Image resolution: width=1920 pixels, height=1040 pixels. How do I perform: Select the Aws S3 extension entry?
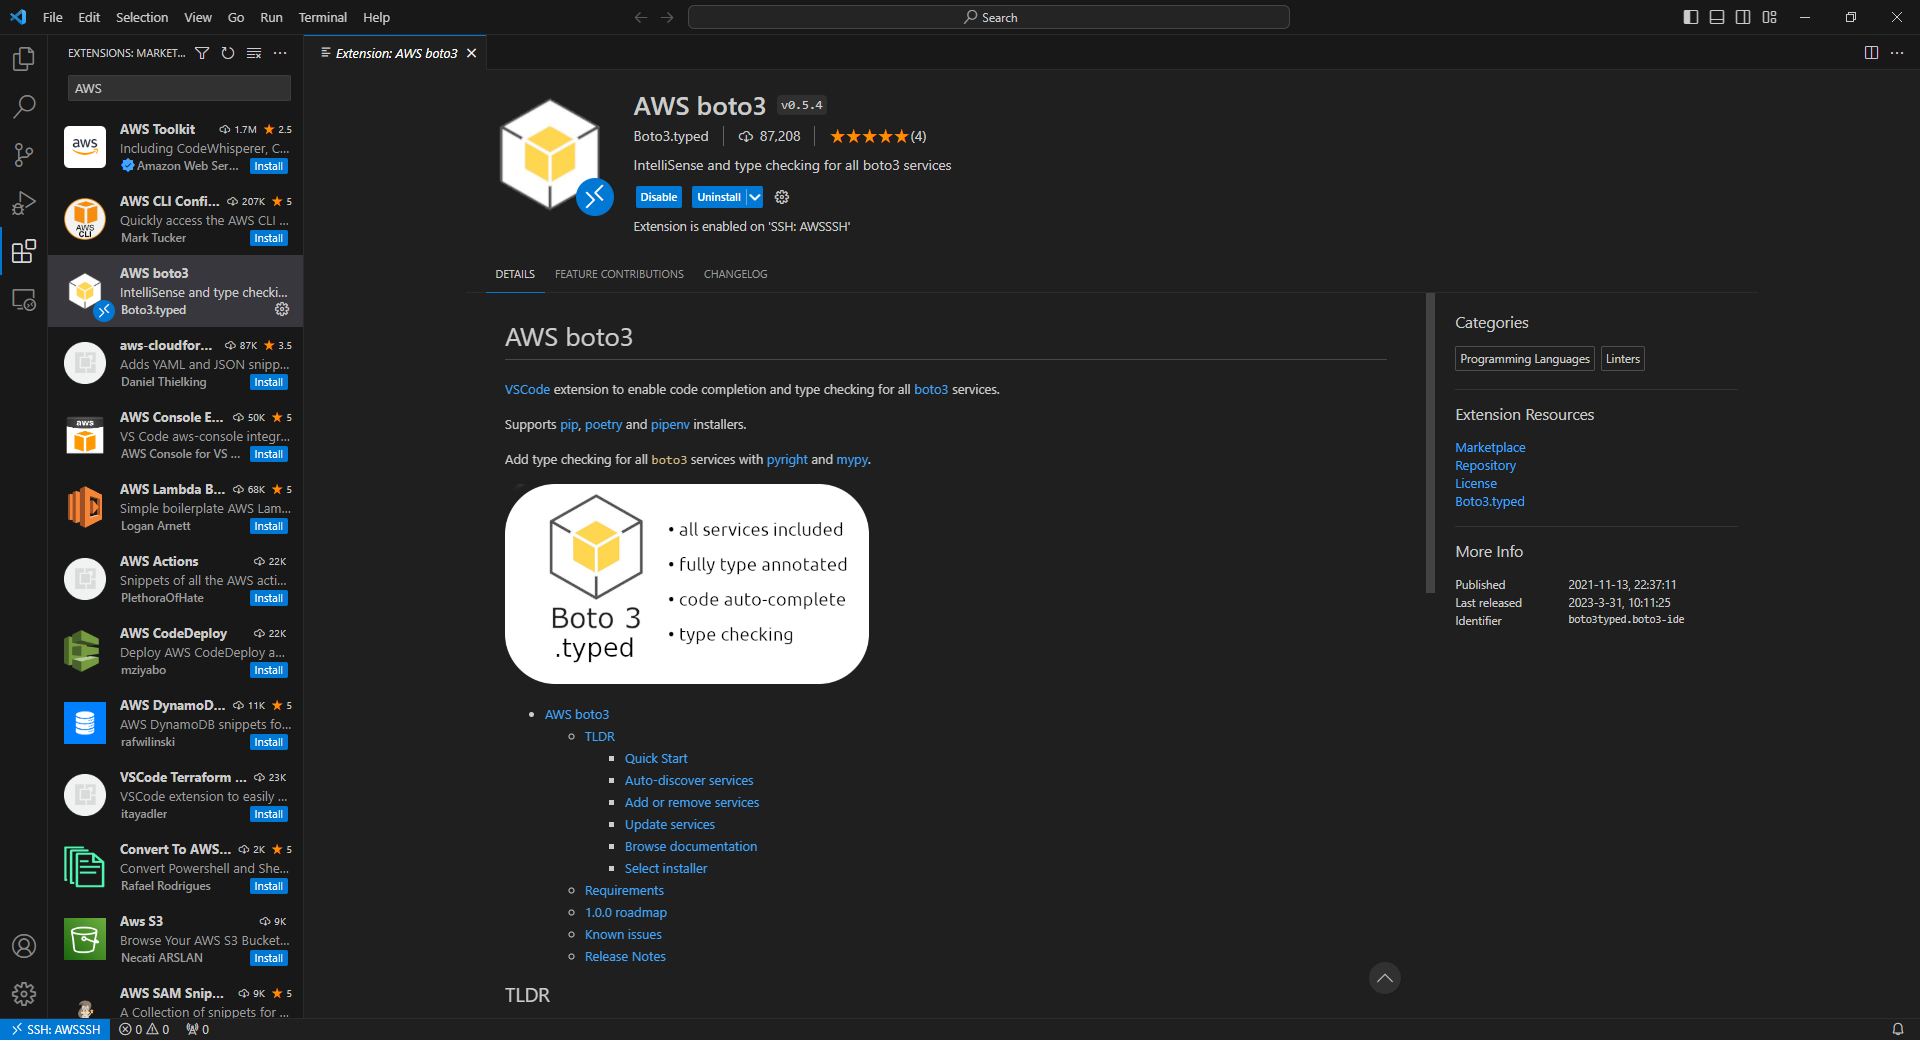point(176,939)
